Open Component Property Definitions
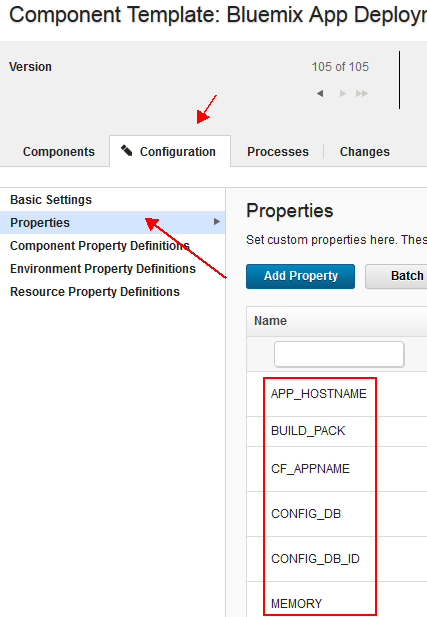Viewport: 427px width, 617px height. pyautogui.click(x=100, y=246)
